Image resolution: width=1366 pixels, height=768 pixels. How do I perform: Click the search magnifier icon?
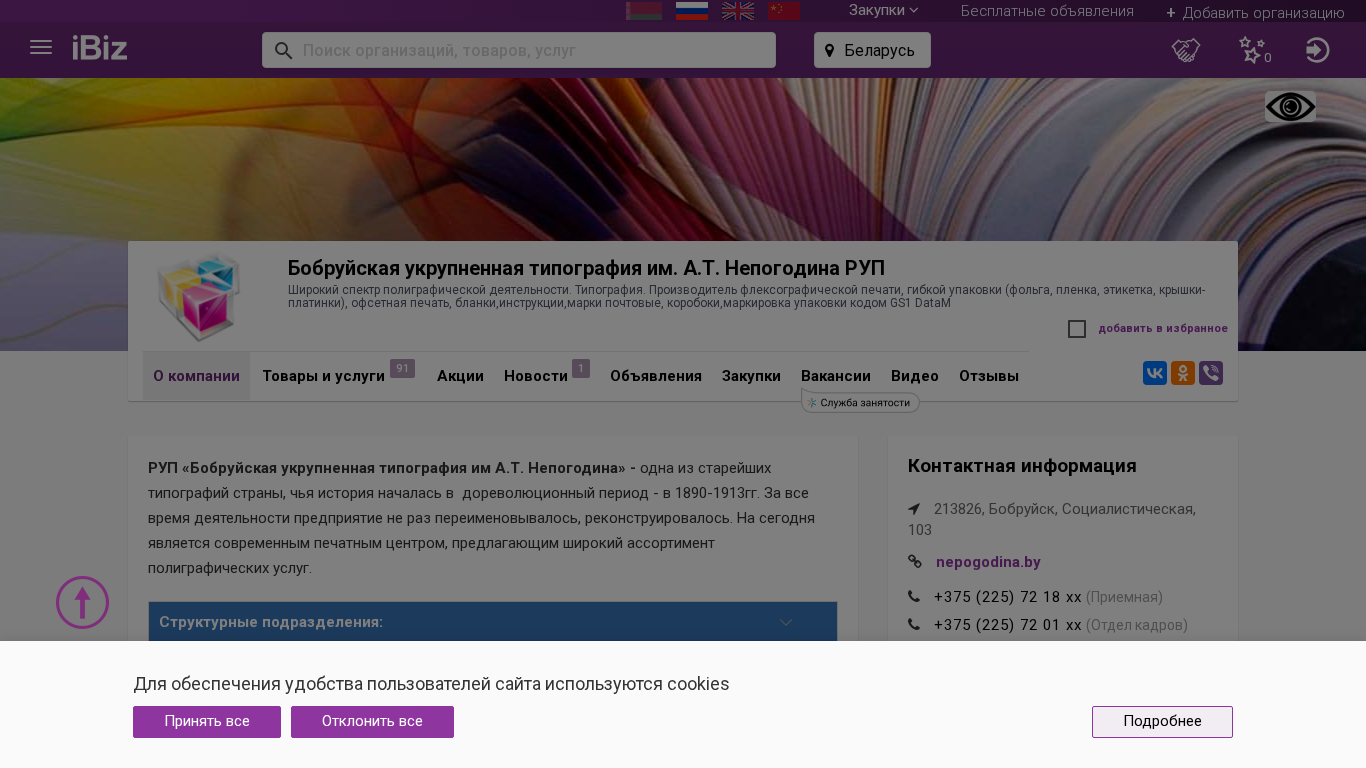(x=283, y=50)
